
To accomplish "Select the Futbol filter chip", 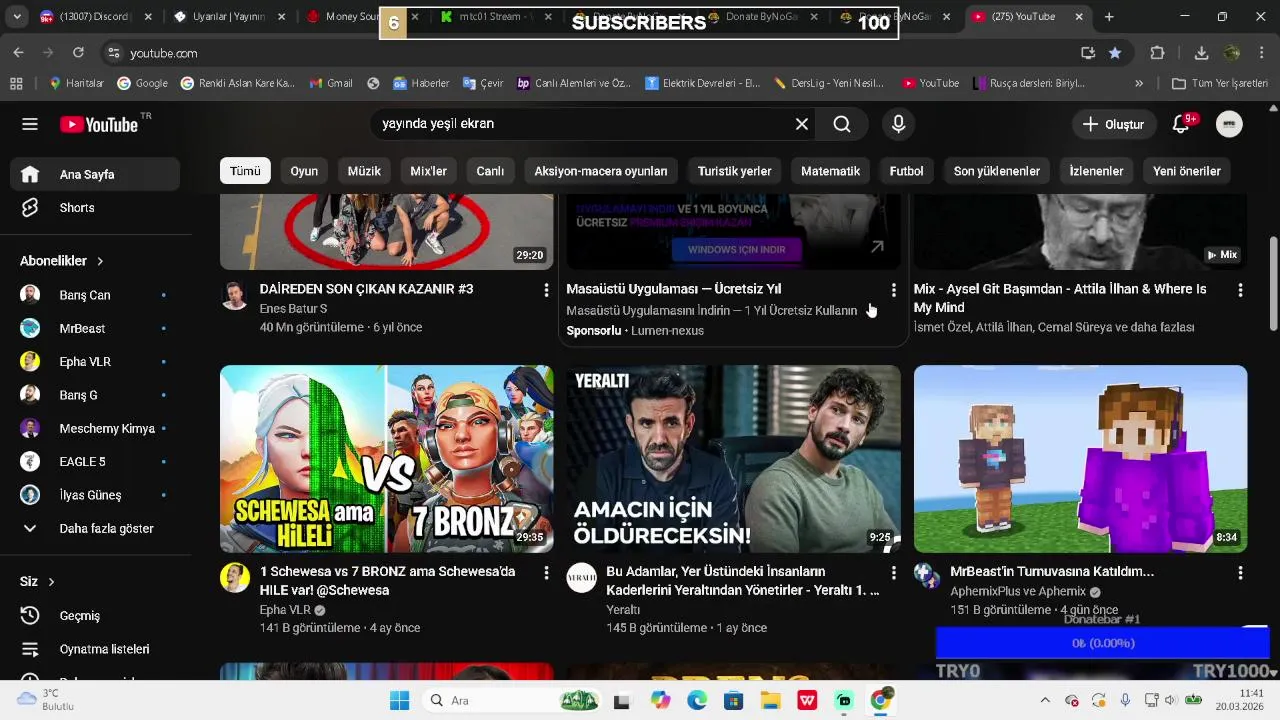I will tap(906, 171).
